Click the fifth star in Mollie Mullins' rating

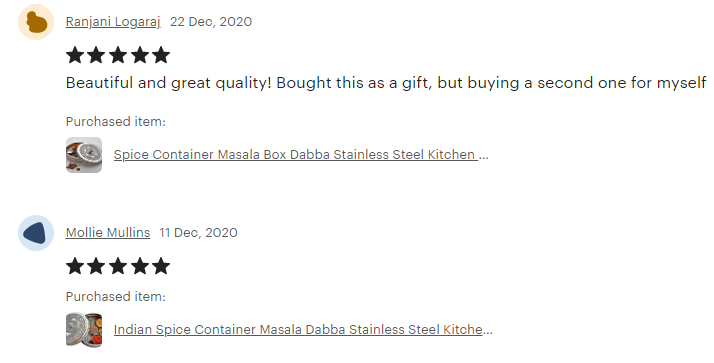pyautogui.click(x=161, y=266)
